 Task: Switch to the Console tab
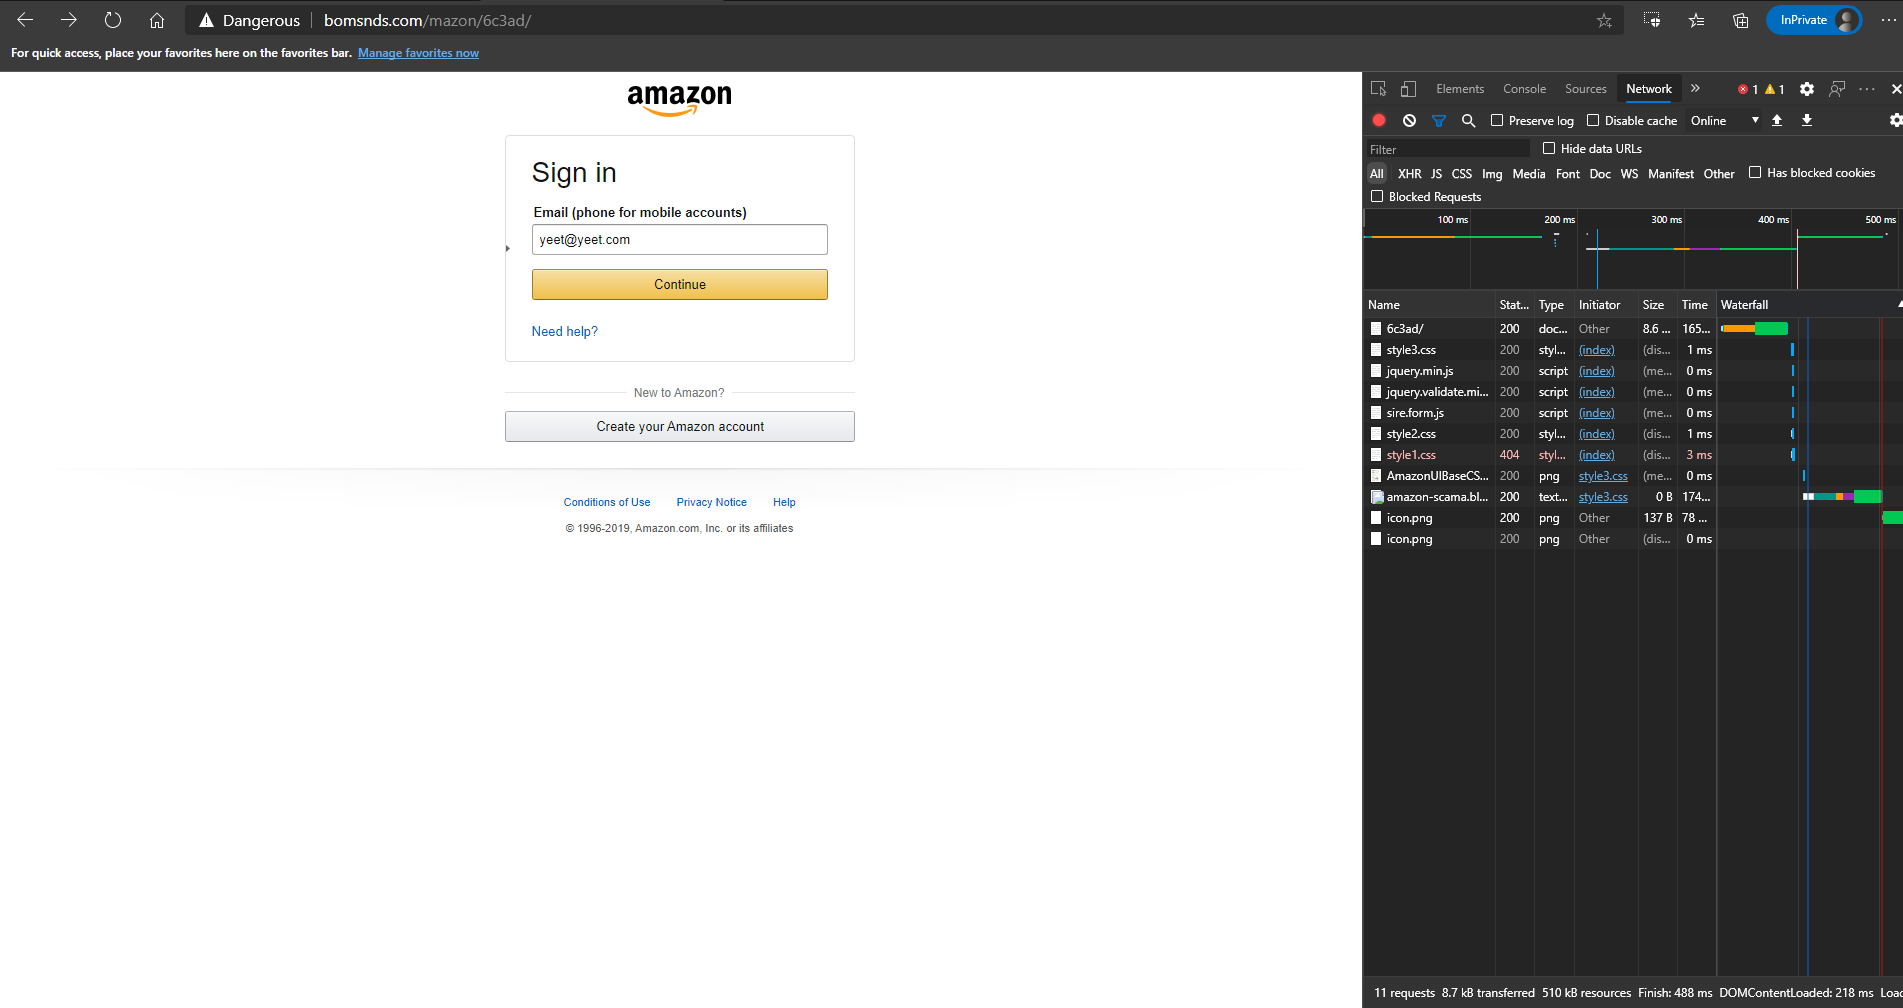(1524, 89)
